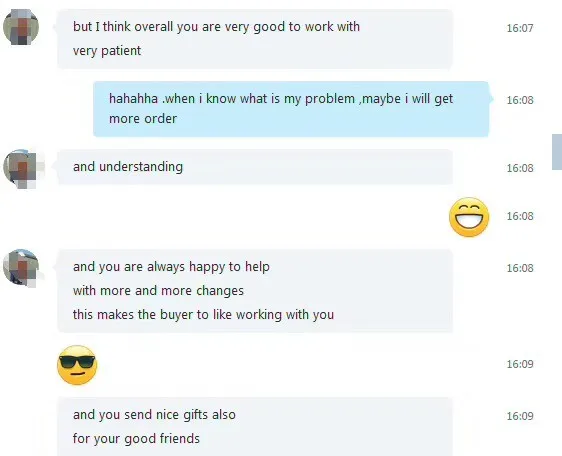
Task: Click the 'for your good friends' text
Action: coord(136,438)
